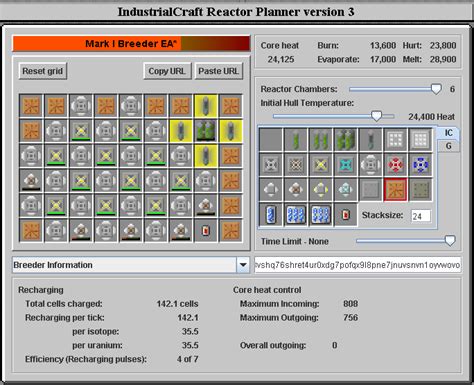474x385 pixels.
Task: Click the Hurt threshold value 23,800
Action: 443,45
